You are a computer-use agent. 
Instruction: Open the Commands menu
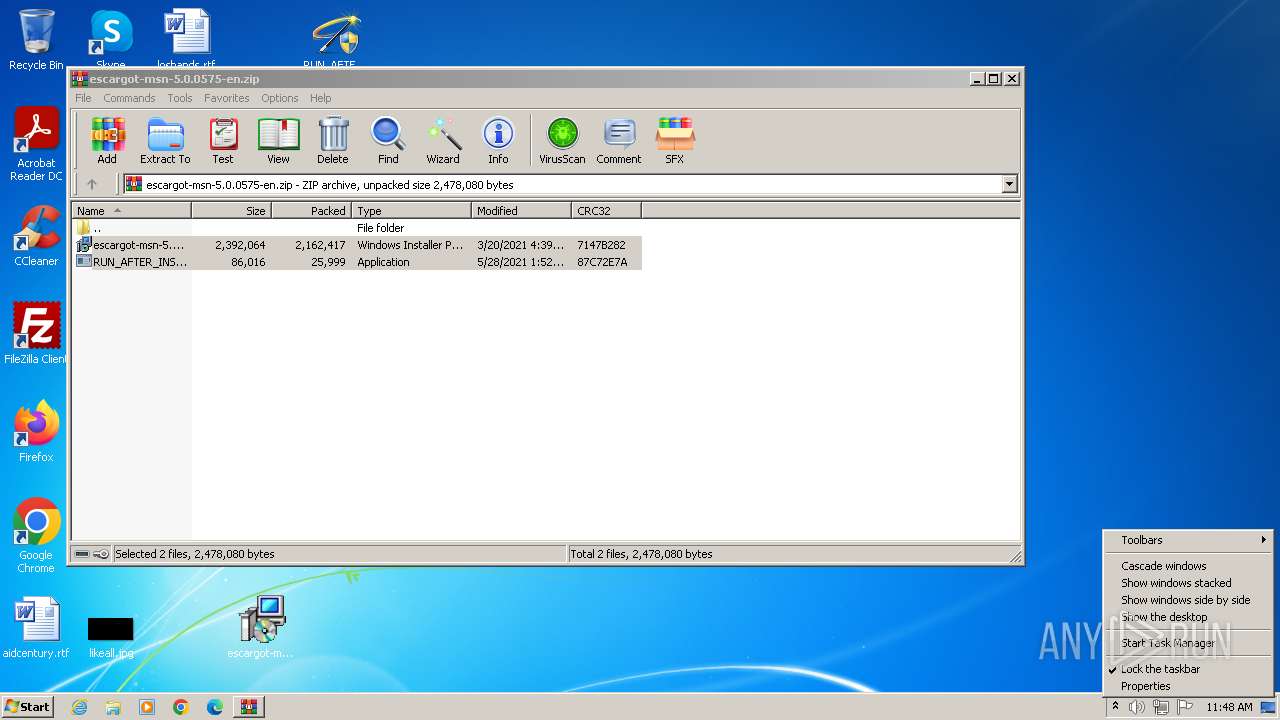tap(129, 98)
